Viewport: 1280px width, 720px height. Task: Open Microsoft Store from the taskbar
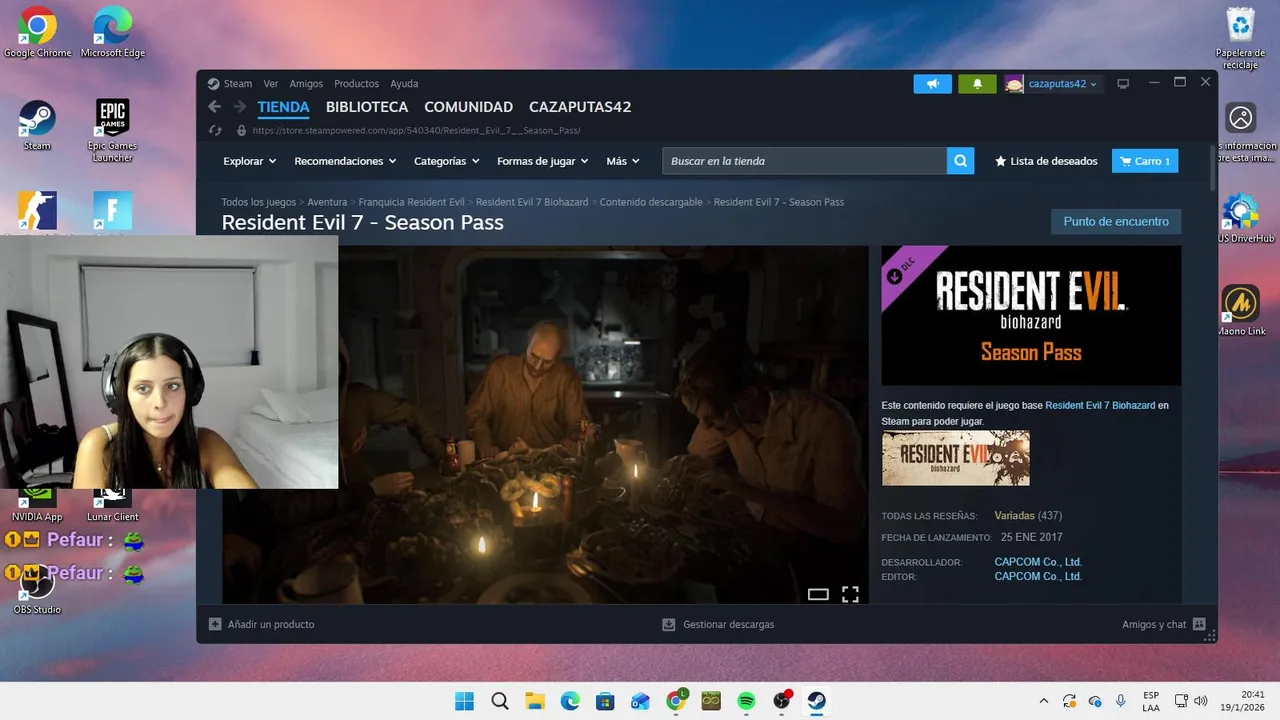click(605, 701)
